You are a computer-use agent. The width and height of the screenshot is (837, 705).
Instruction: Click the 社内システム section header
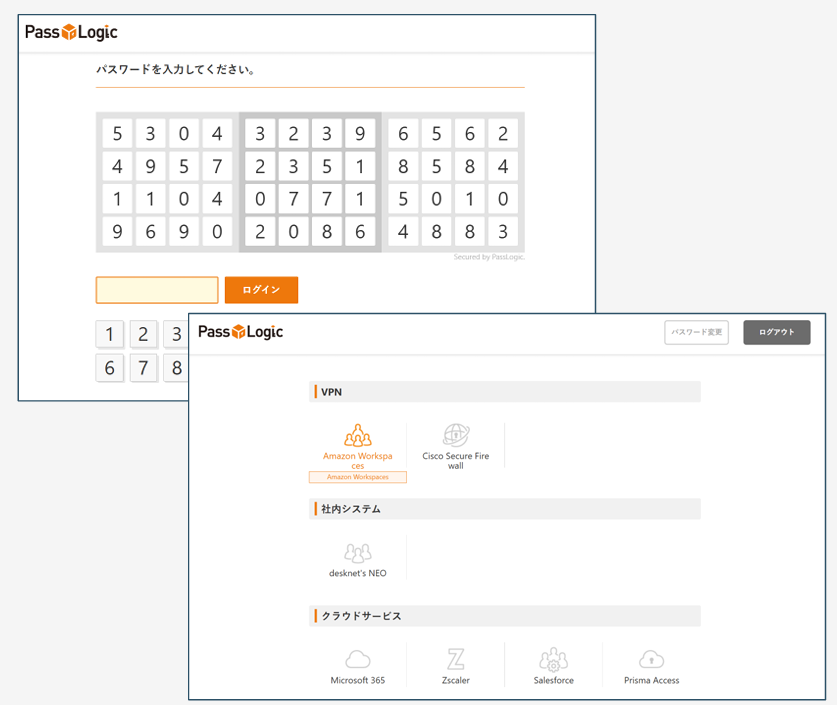click(504, 509)
